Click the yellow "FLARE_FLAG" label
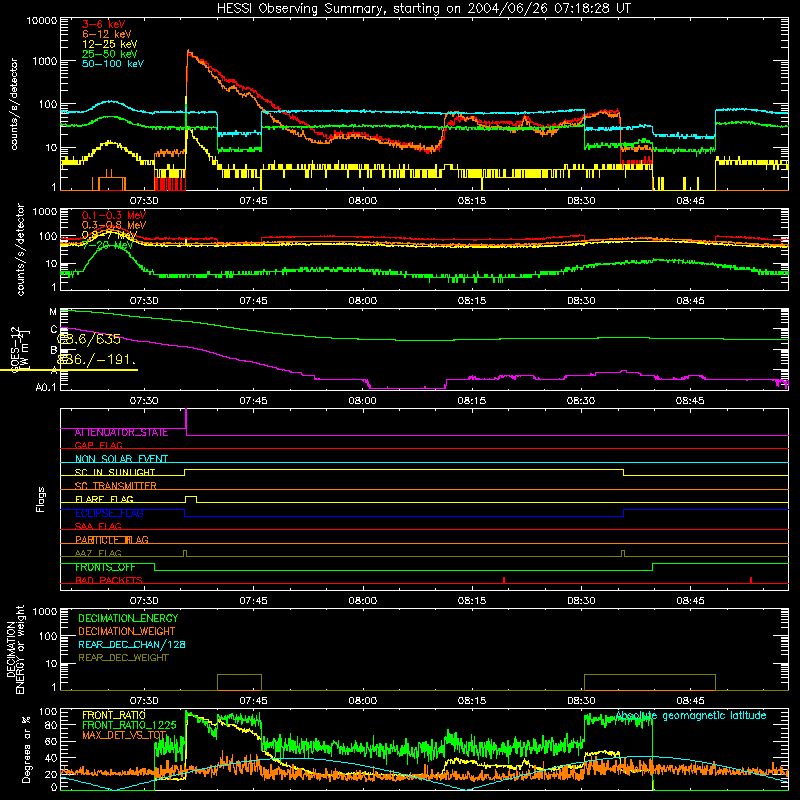Image resolution: width=800 pixels, height=800 pixels. tap(104, 499)
